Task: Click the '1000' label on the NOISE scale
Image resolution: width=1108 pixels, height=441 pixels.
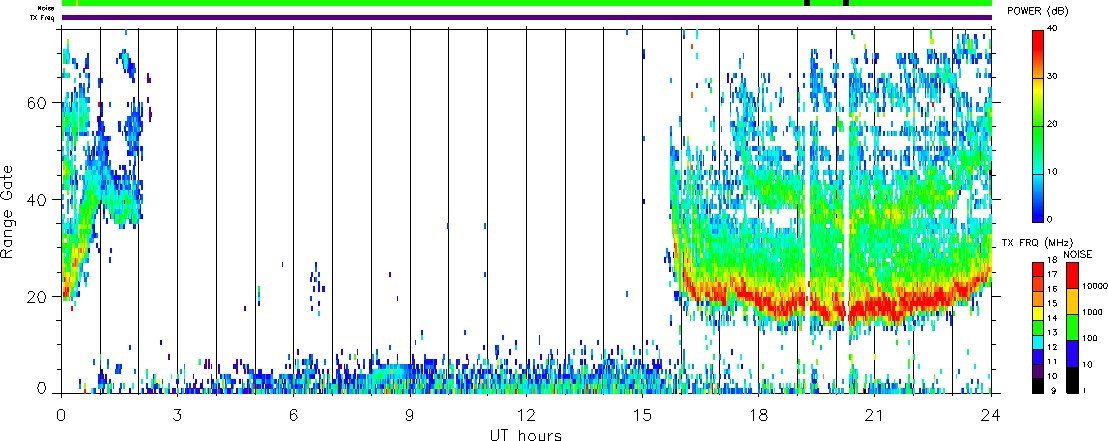Action: pos(1090,312)
